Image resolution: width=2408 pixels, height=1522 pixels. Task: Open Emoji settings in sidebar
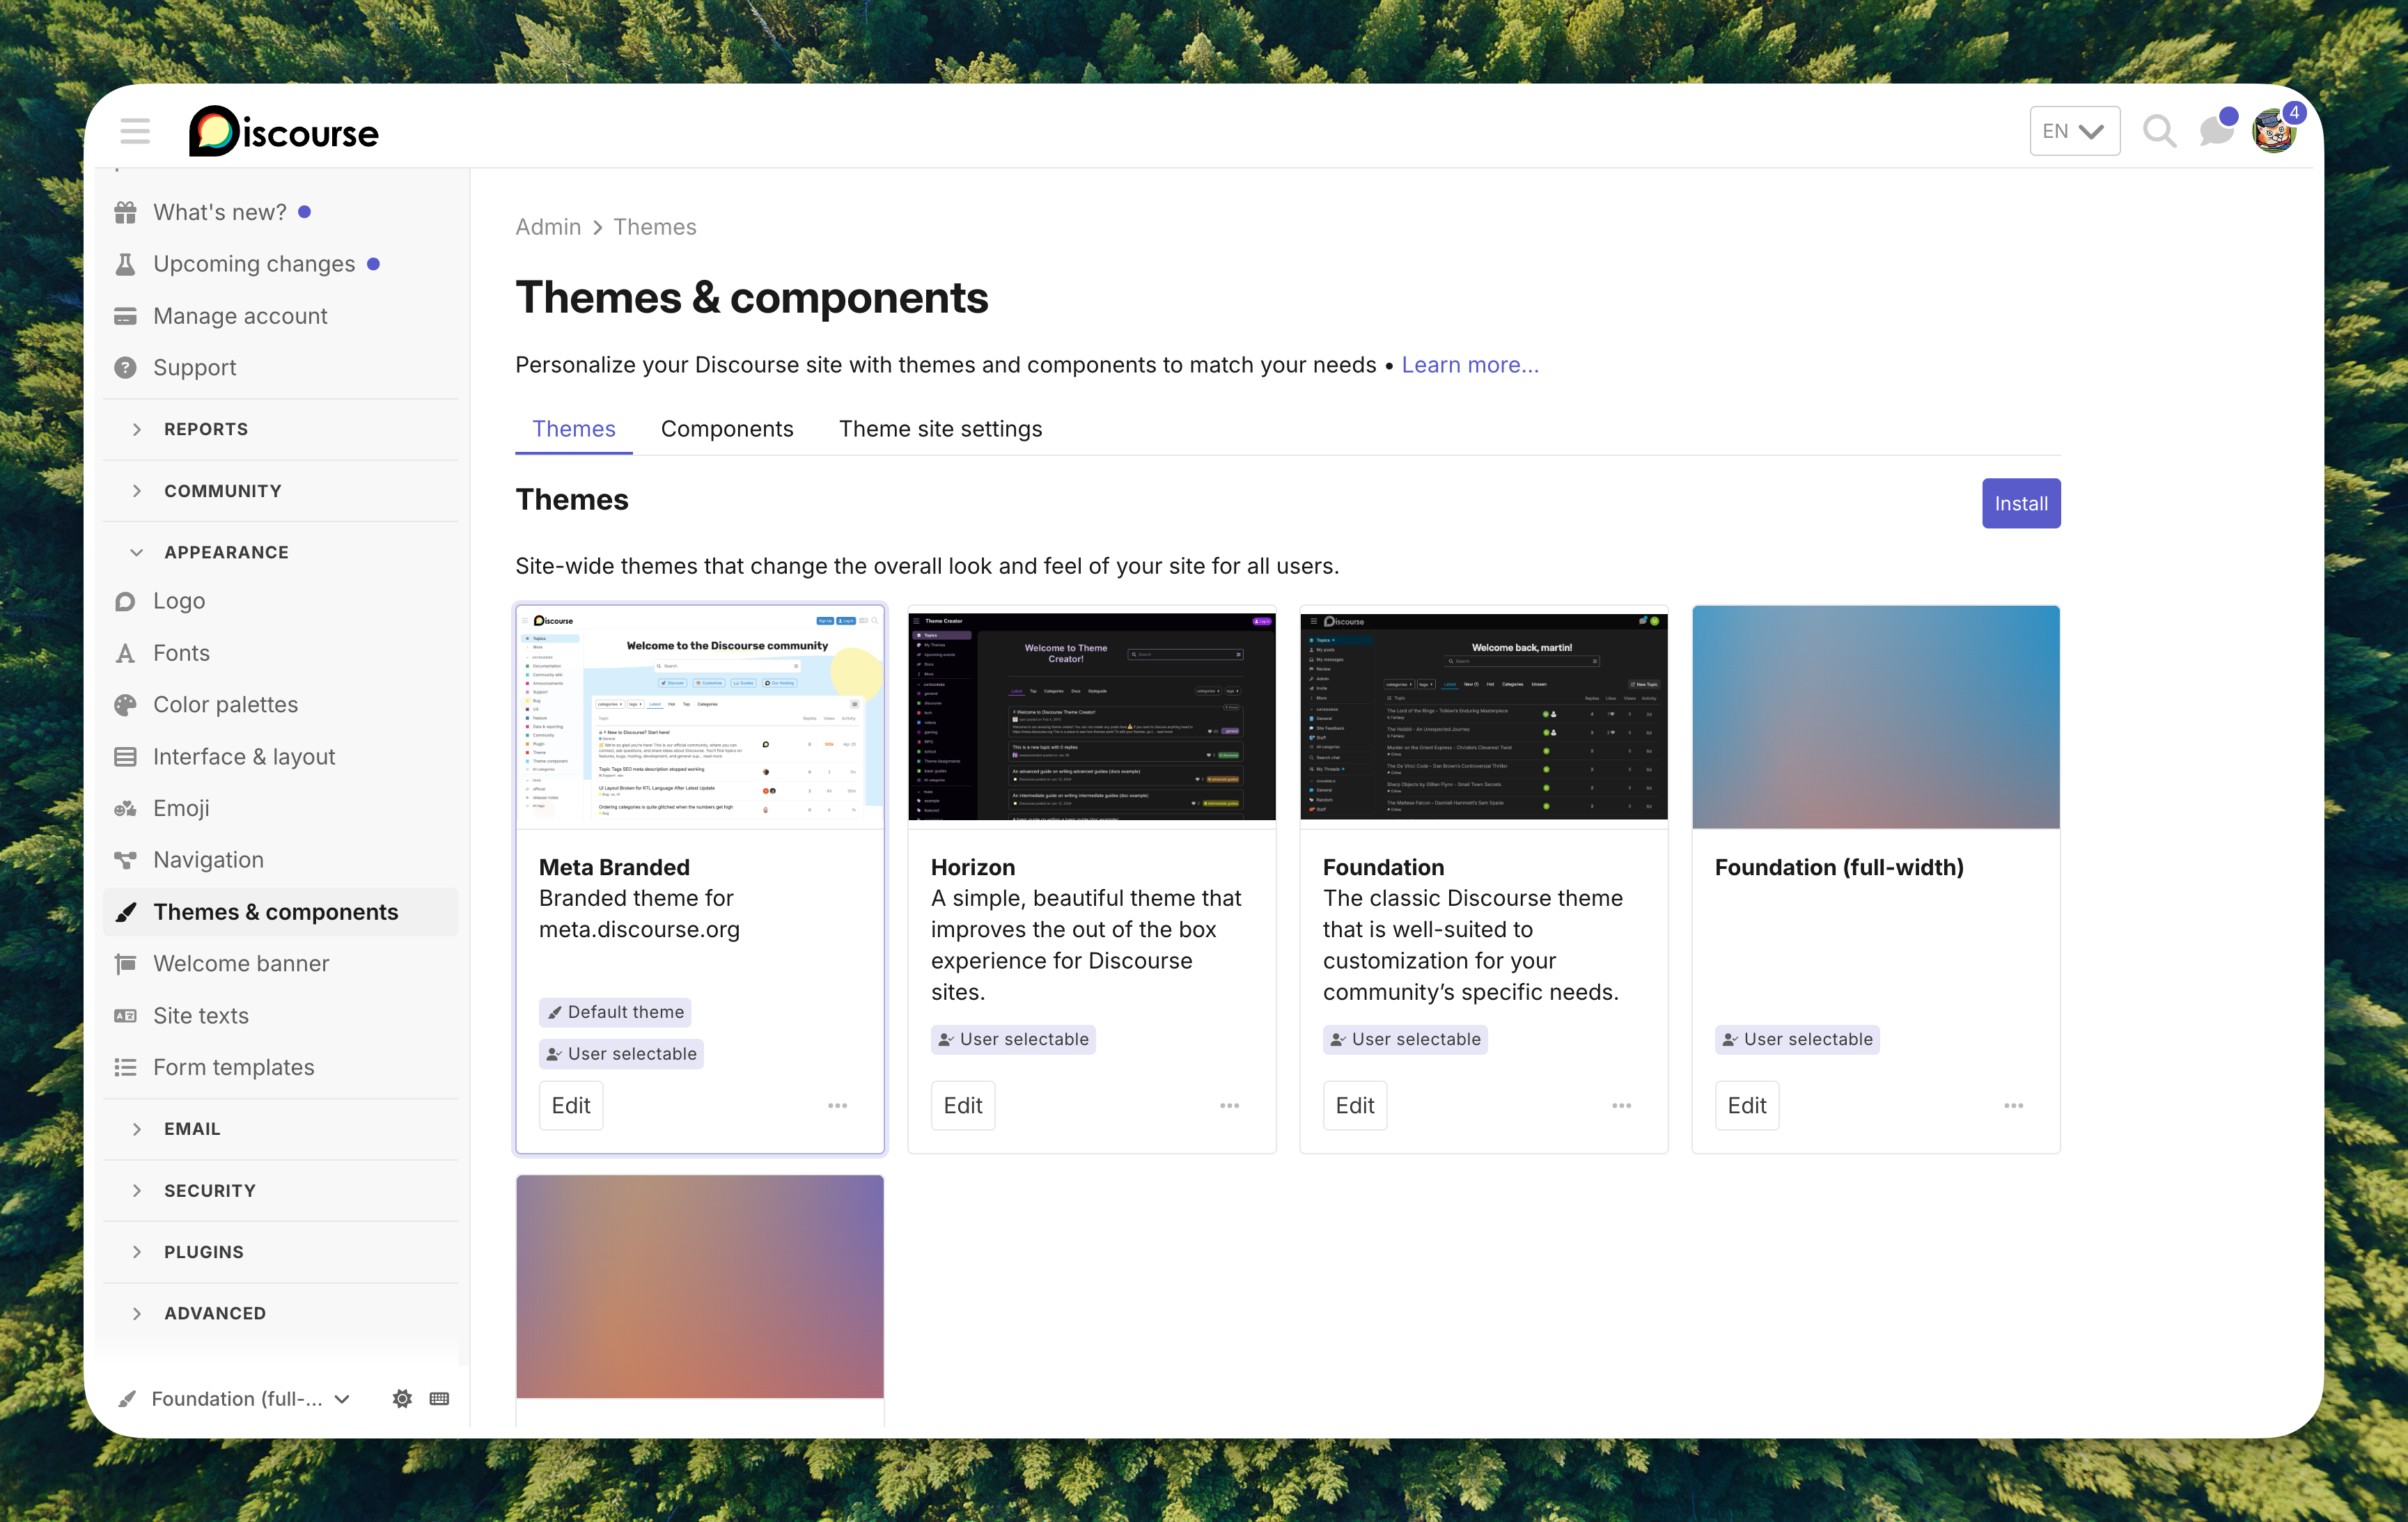point(181,808)
